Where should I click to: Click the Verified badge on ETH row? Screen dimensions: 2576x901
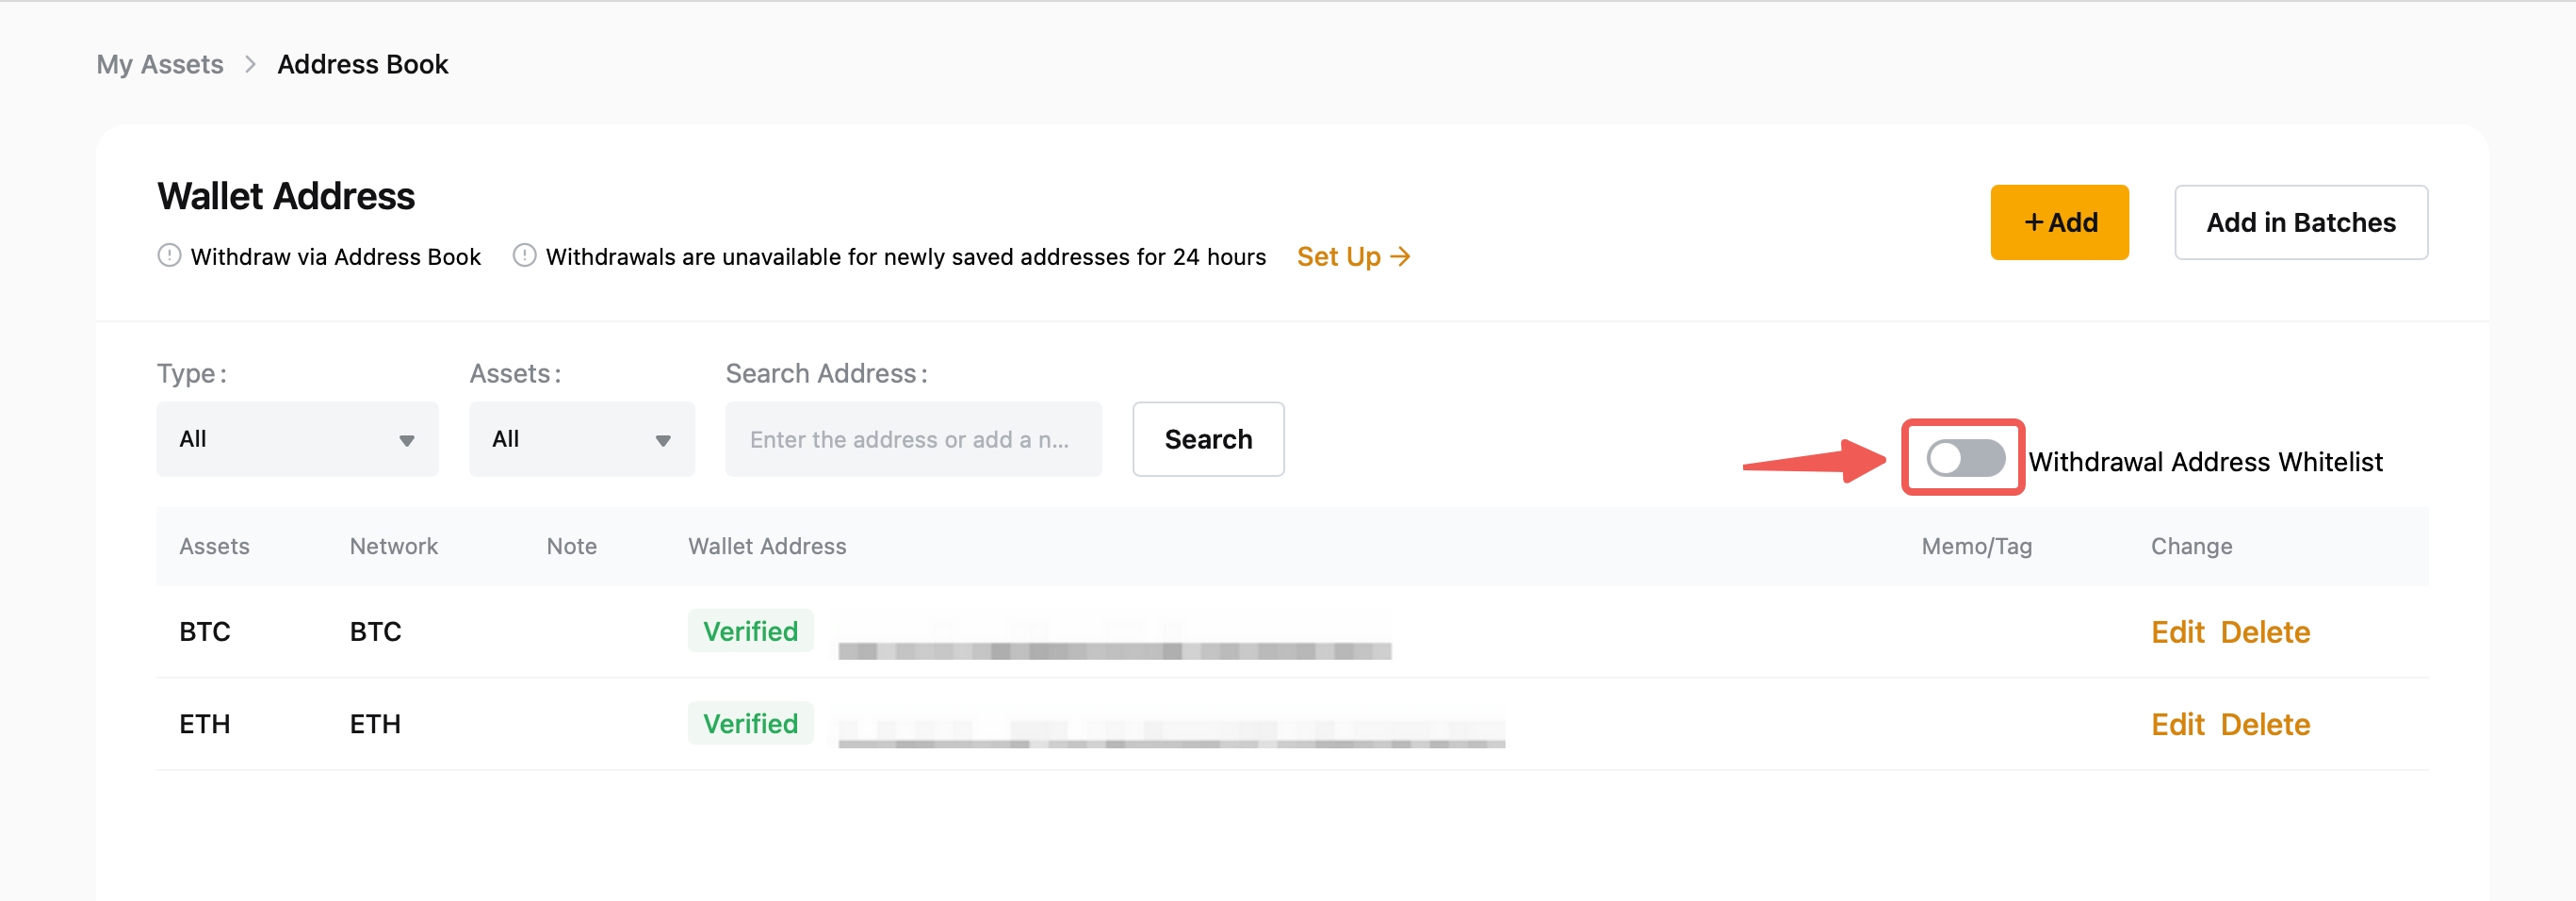(750, 723)
